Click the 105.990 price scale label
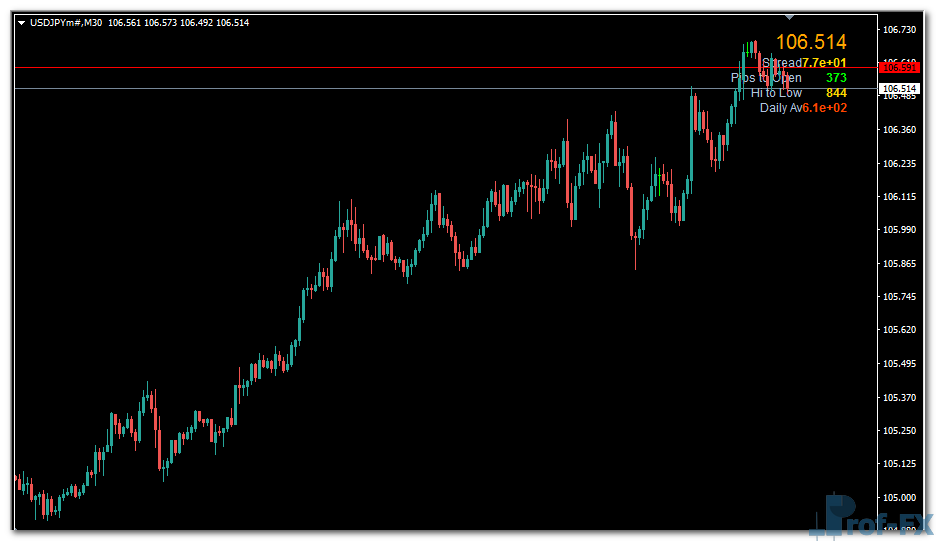 tap(900, 230)
